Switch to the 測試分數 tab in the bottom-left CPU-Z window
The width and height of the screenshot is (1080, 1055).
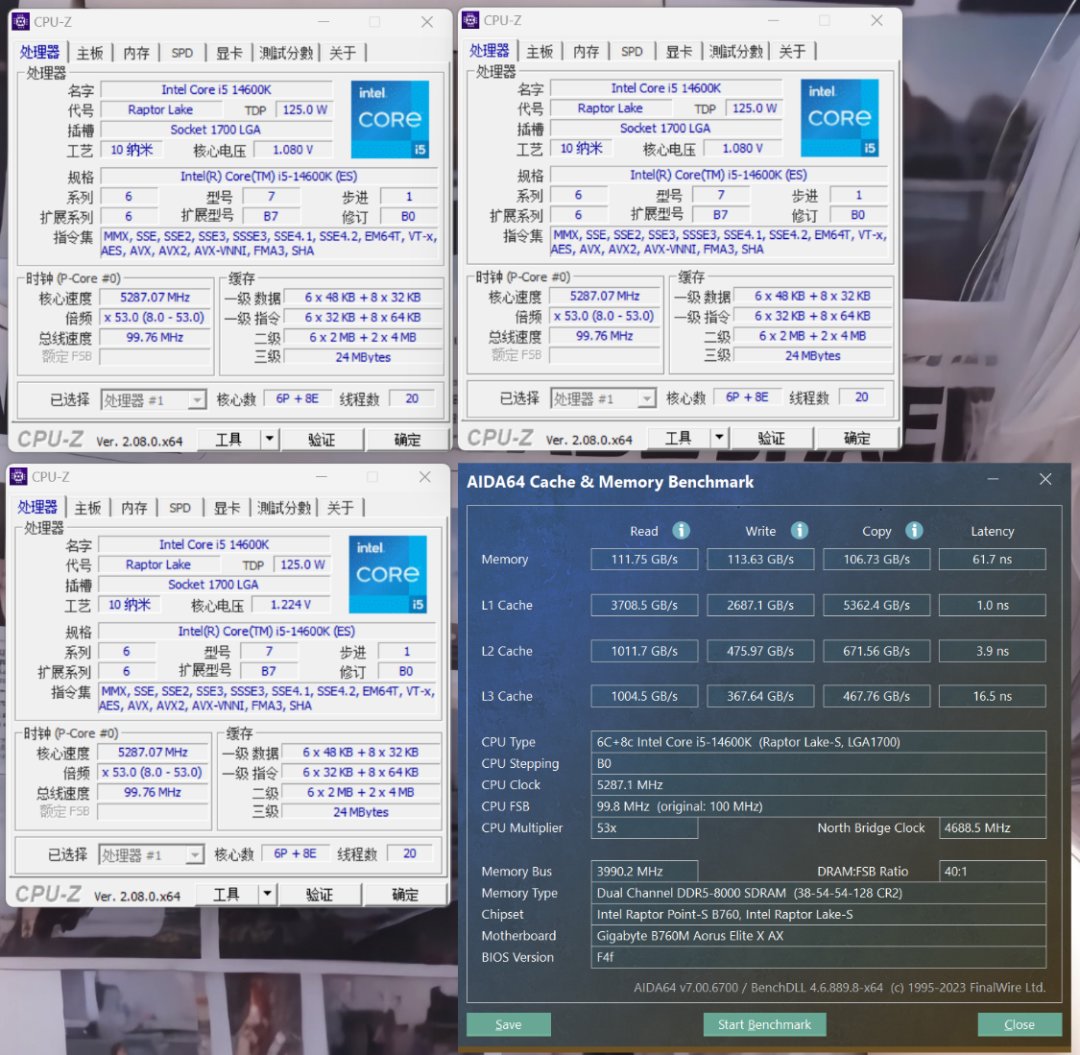click(x=284, y=508)
